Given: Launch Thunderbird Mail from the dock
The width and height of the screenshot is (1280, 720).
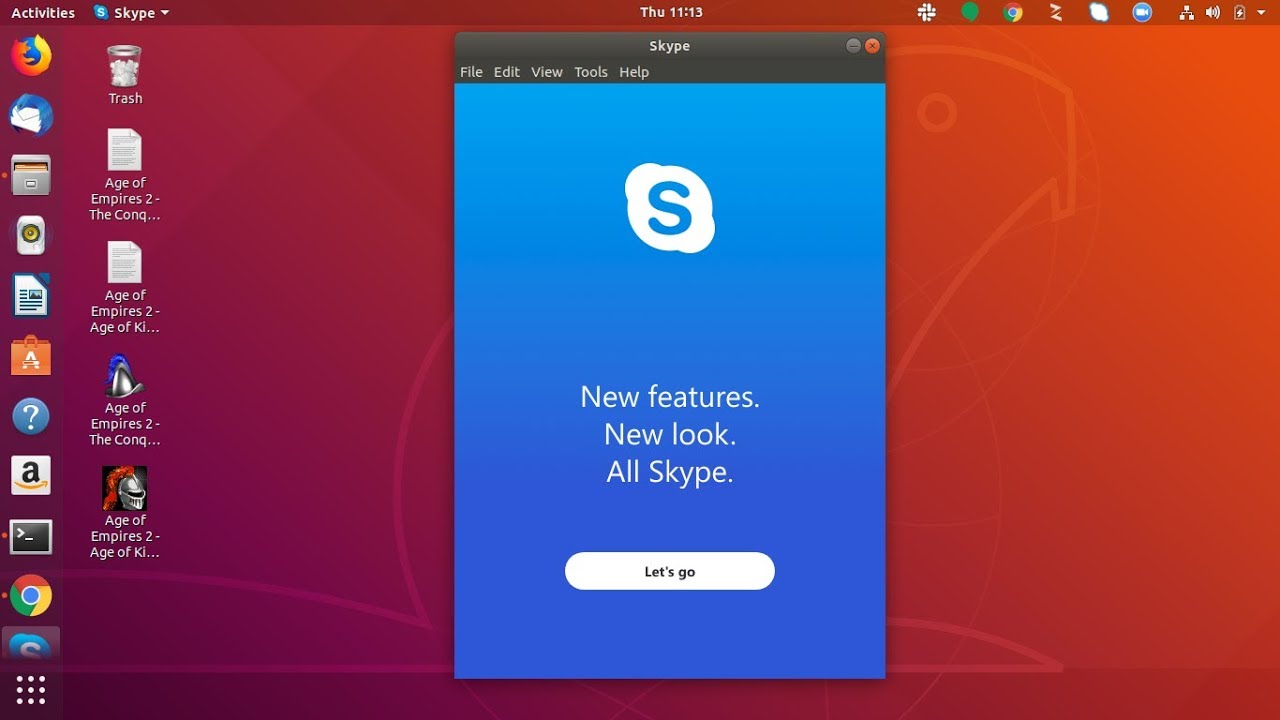Looking at the screenshot, I should point(31,115).
